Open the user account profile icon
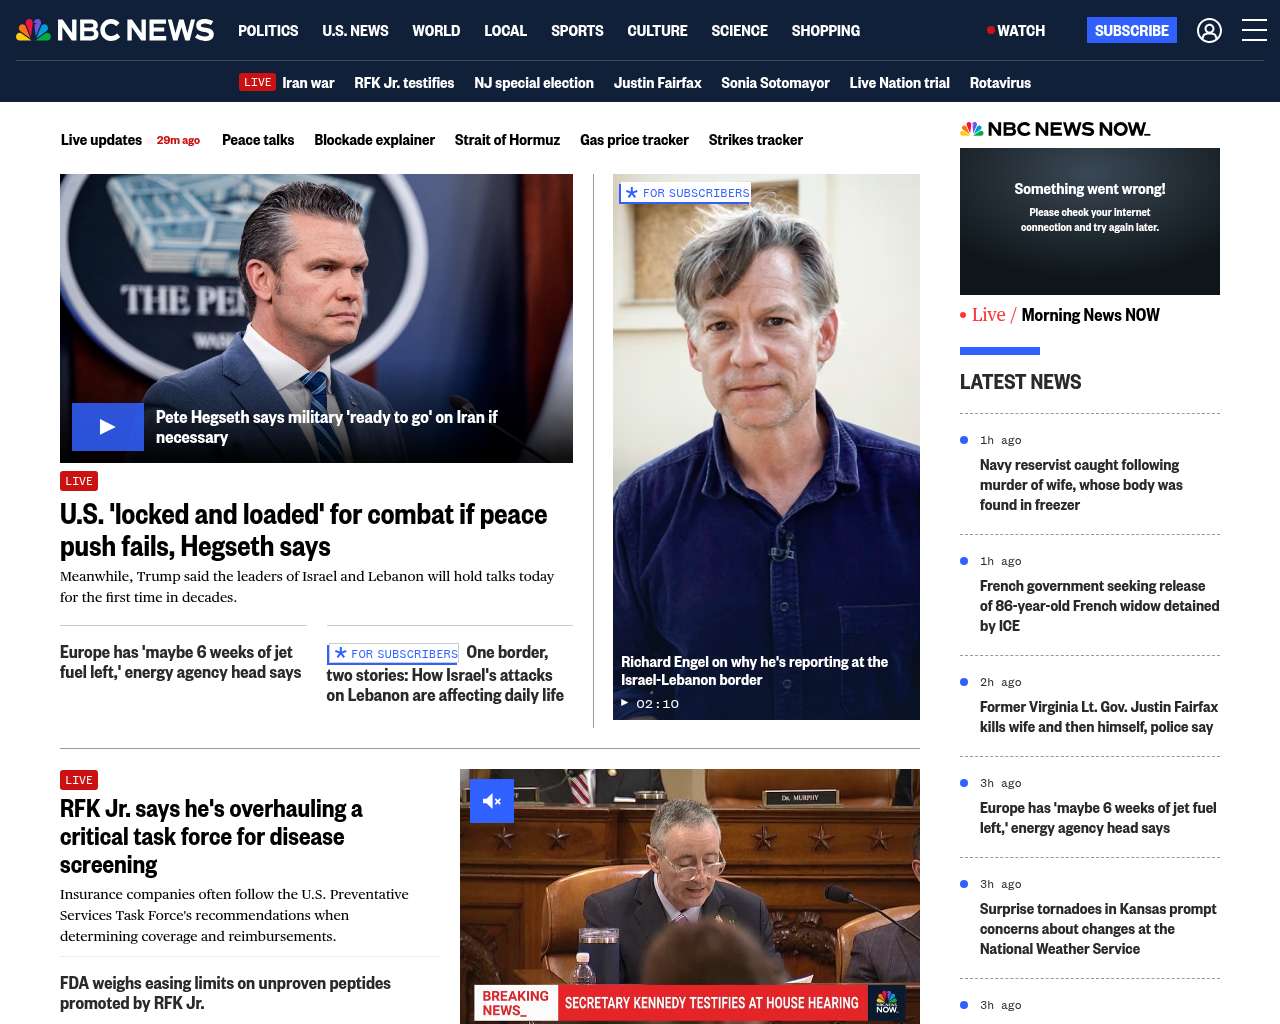1280x1024 pixels. tap(1209, 31)
